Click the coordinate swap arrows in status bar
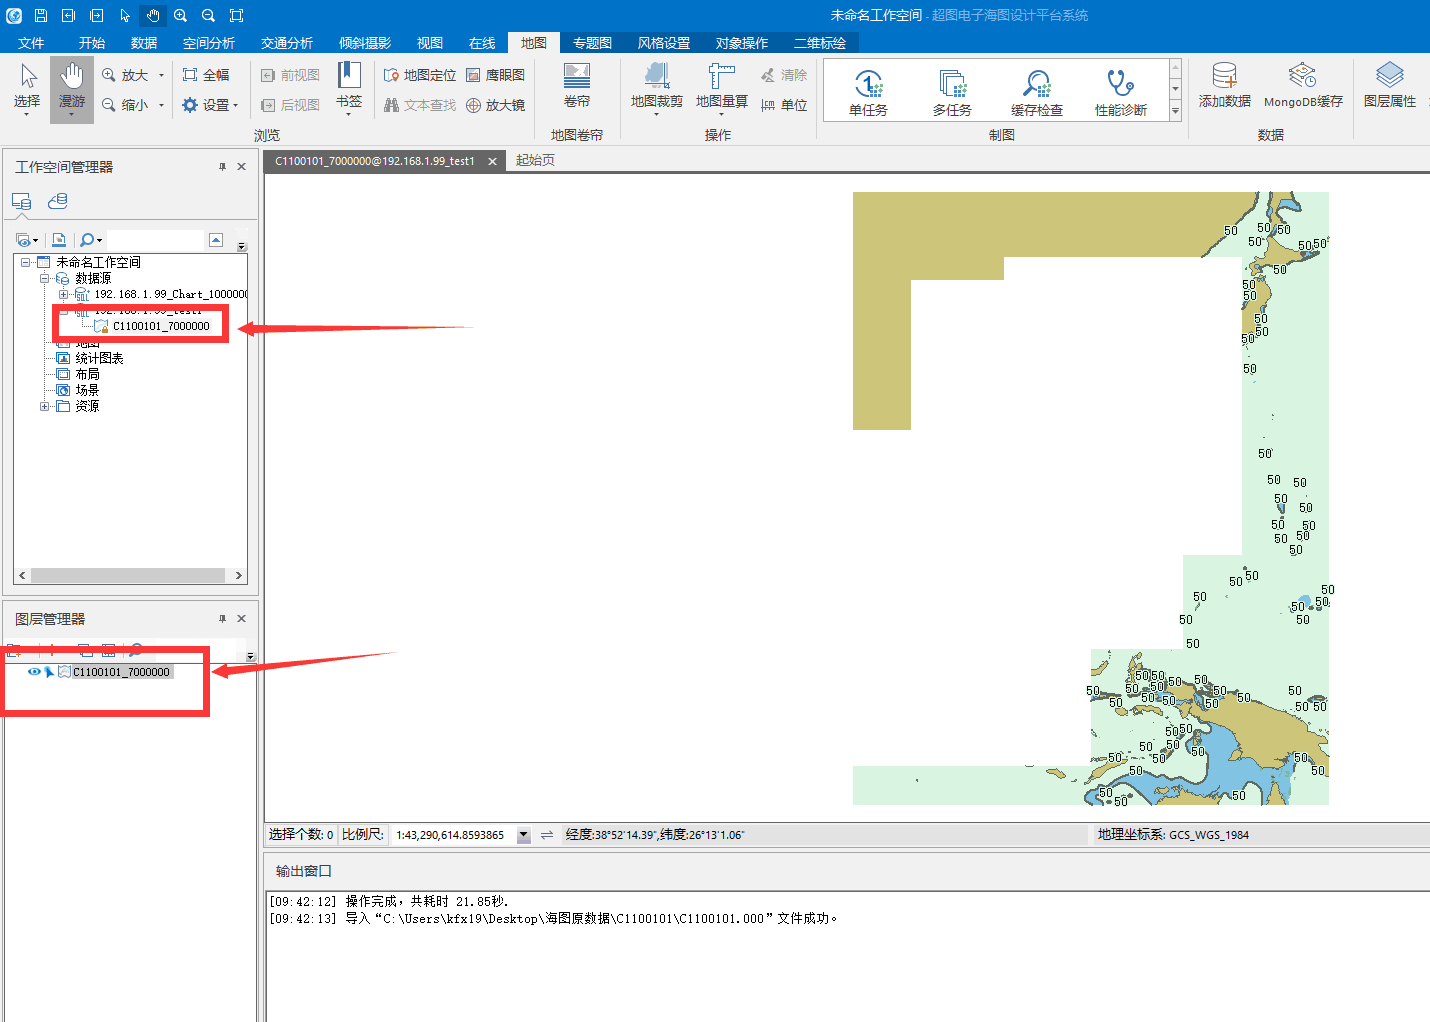 pos(547,835)
